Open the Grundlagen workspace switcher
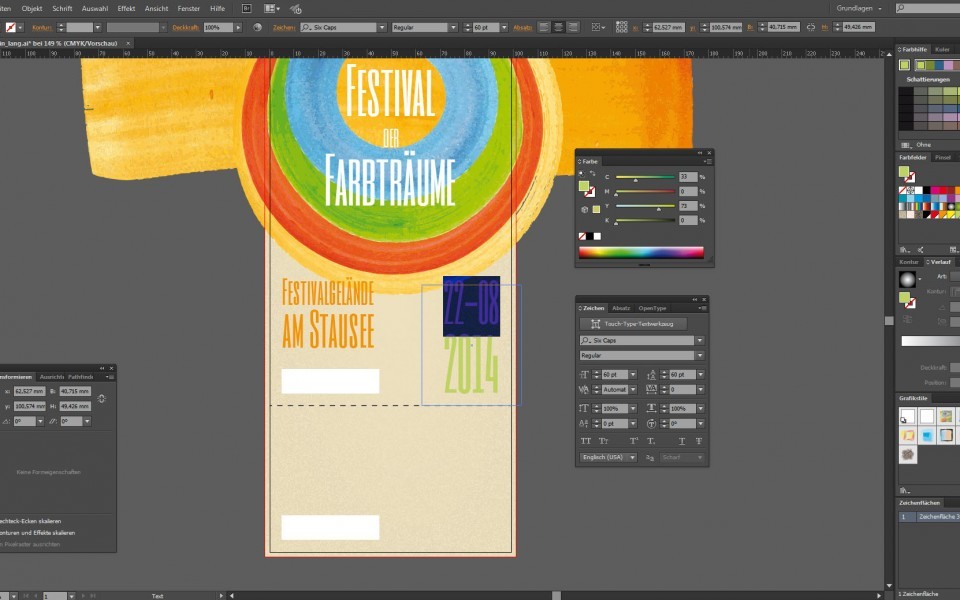The image size is (960, 600). [x=859, y=9]
